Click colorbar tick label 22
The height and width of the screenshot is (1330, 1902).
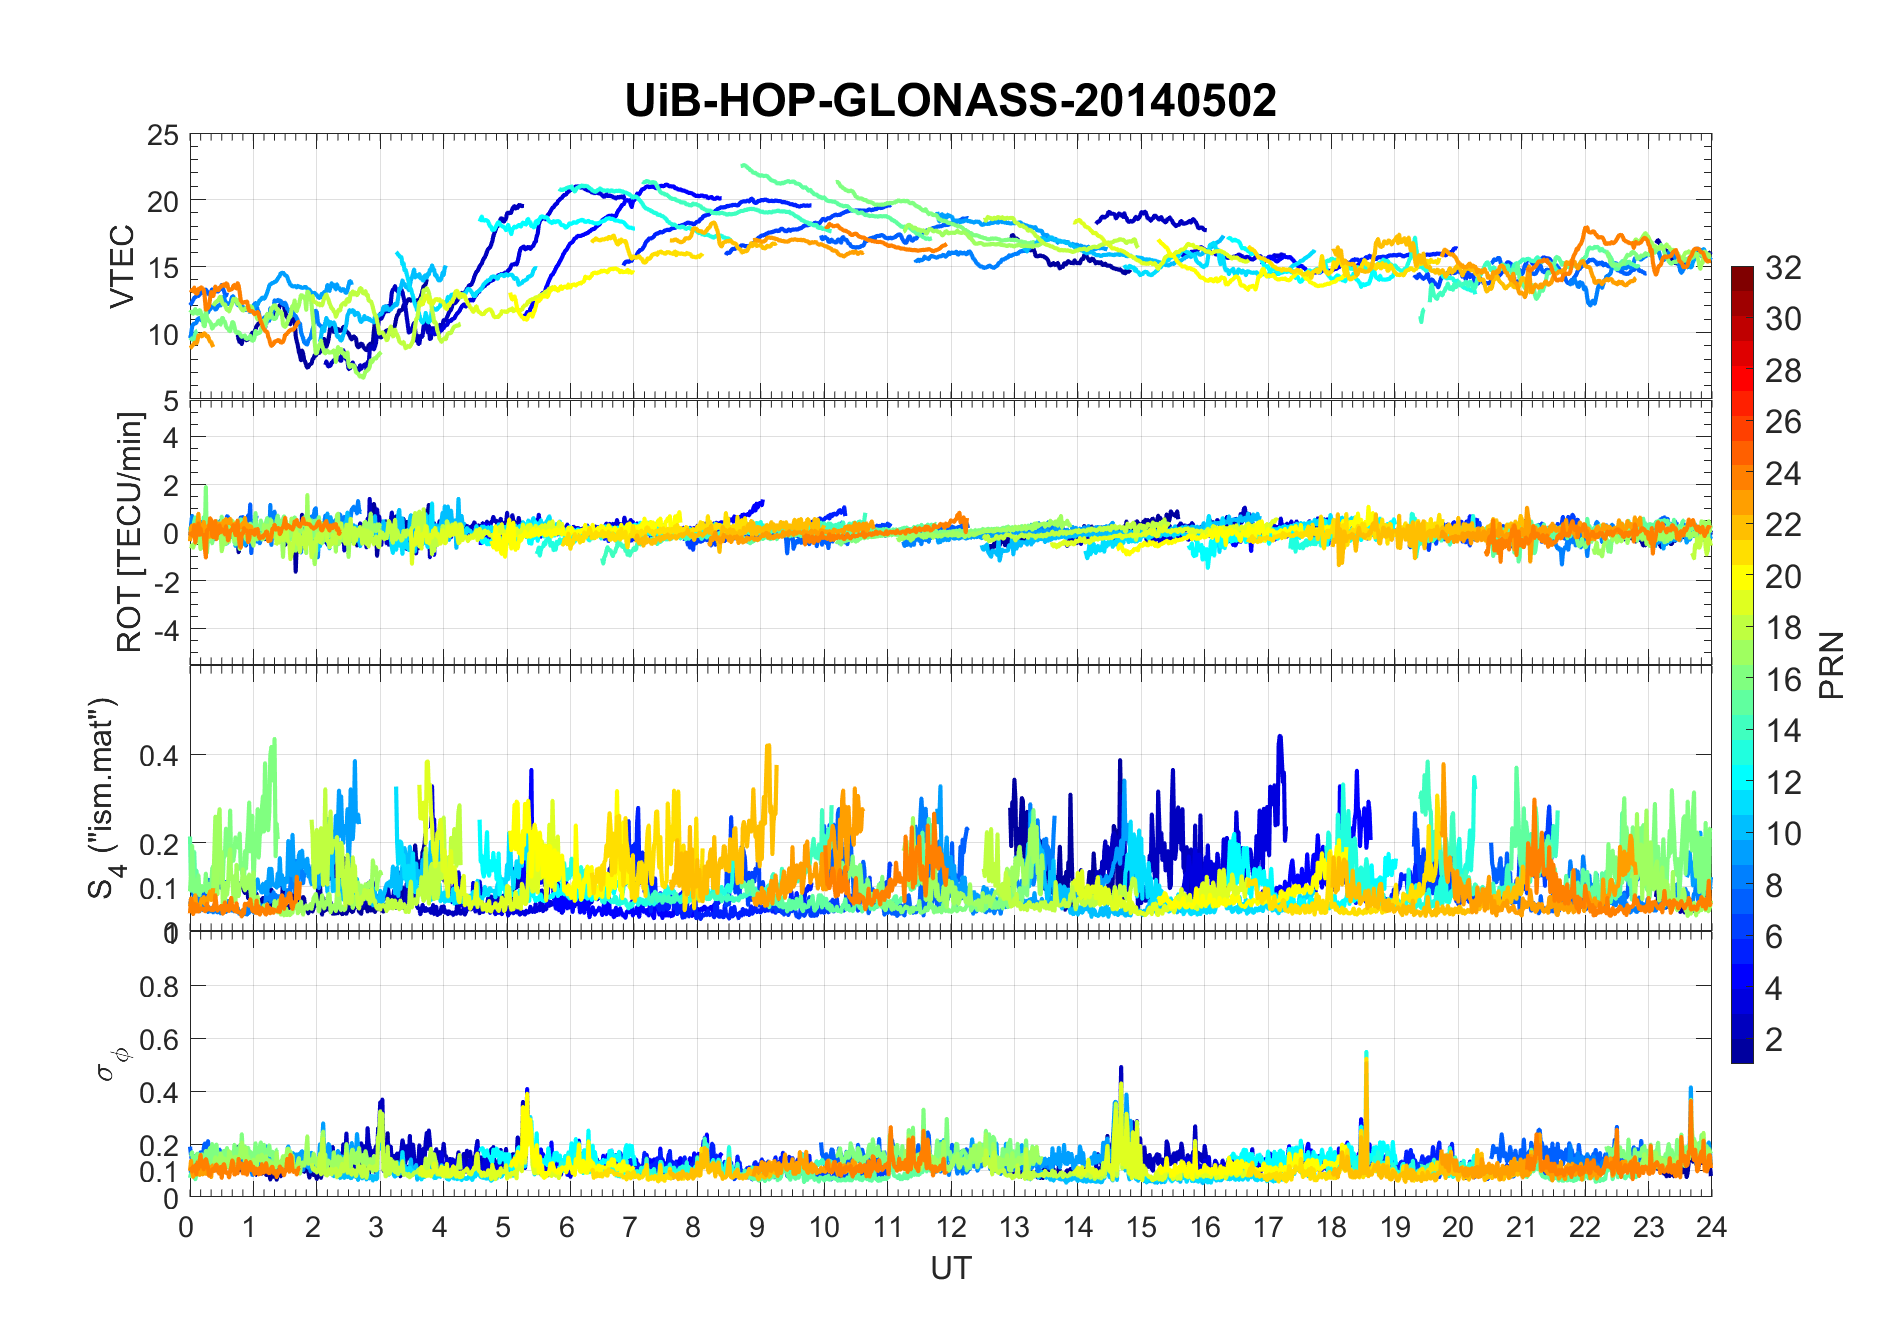pos(1783,525)
